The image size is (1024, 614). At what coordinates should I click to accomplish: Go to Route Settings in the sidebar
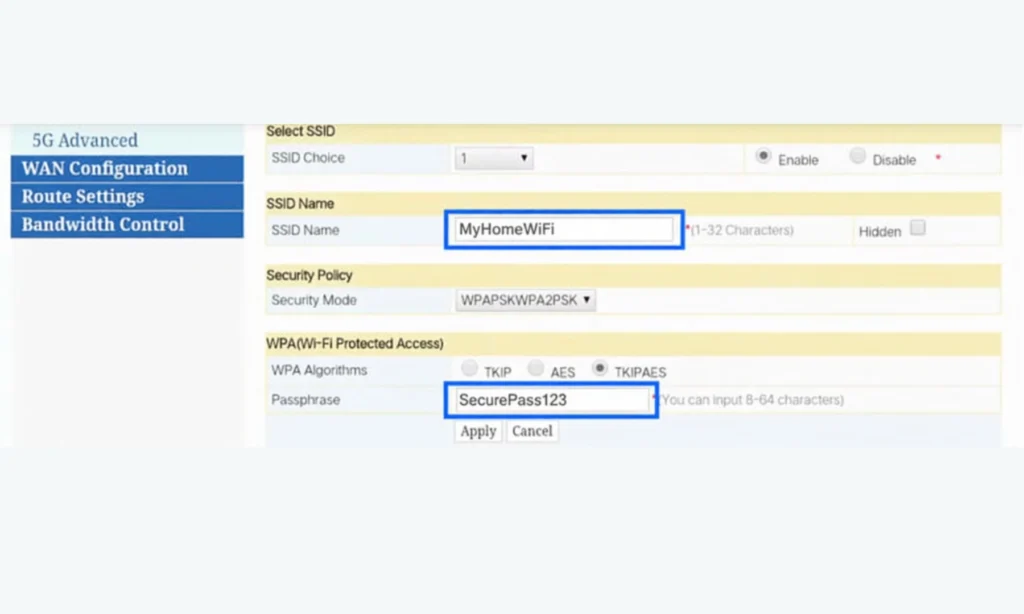83,196
